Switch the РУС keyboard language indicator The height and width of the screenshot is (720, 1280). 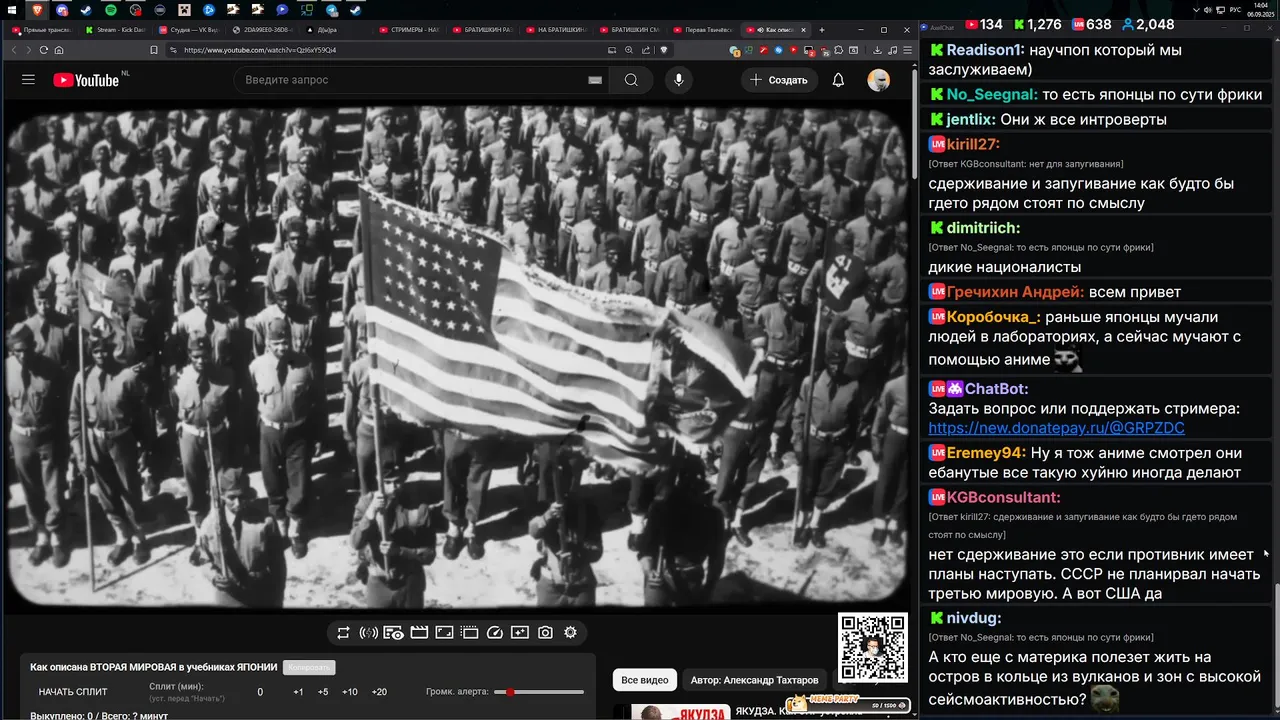(x=1237, y=10)
